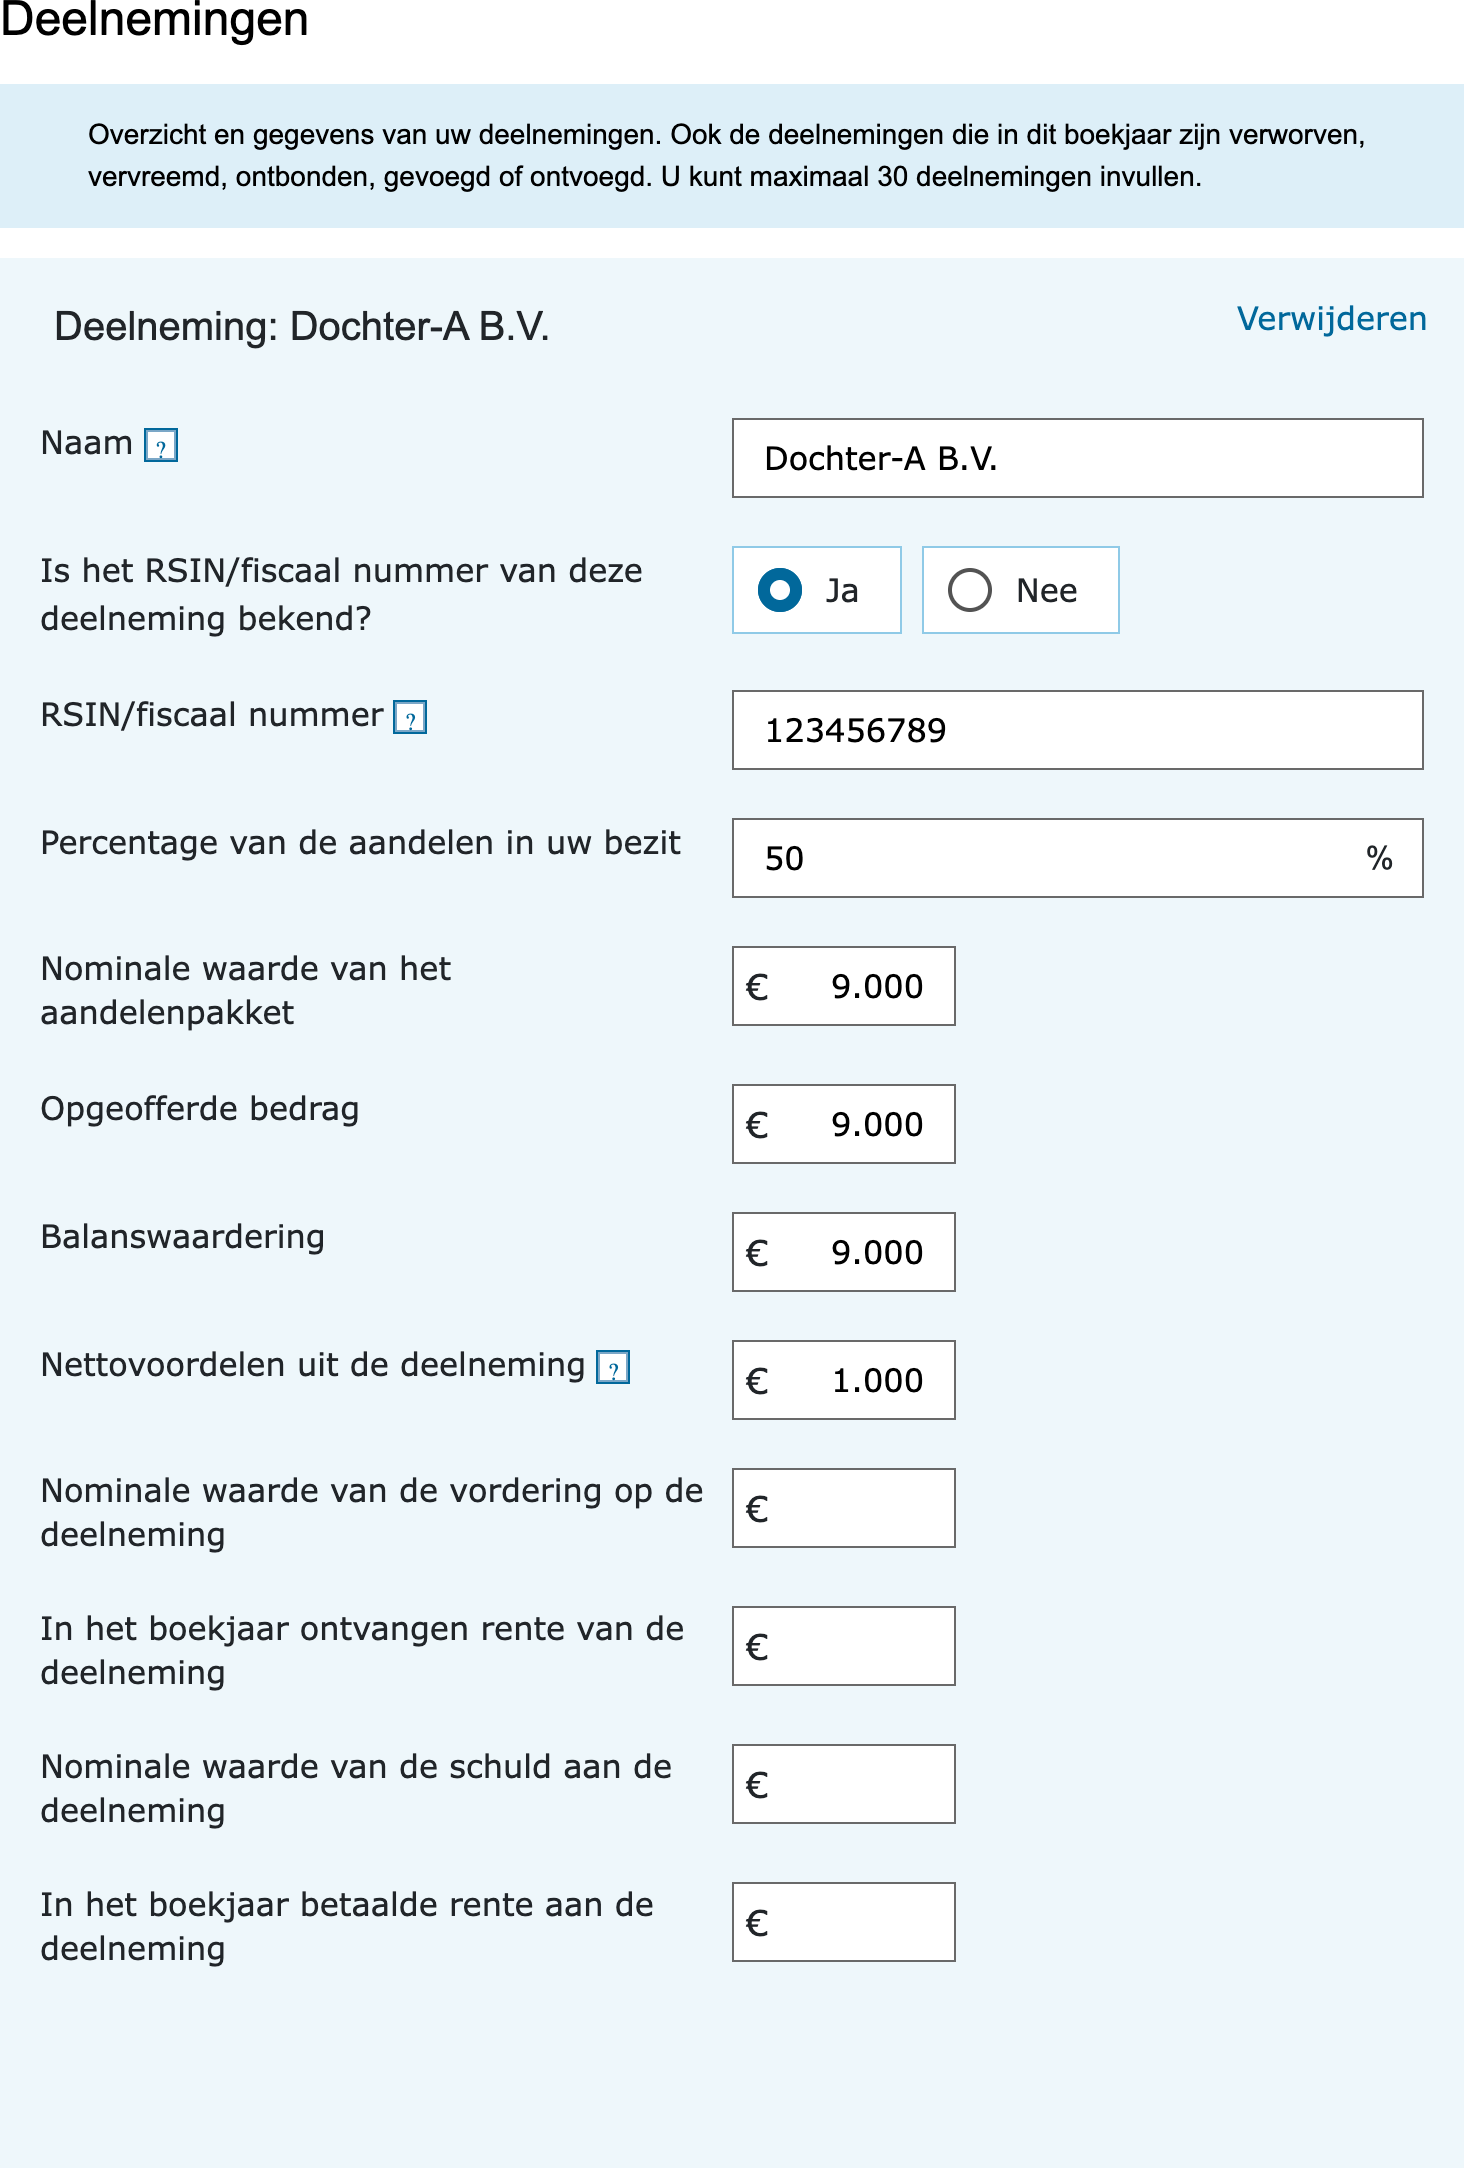Viewport: 1464px width, 2168px height.
Task: Click the schuld aan de deelneming field
Action: tap(844, 1784)
